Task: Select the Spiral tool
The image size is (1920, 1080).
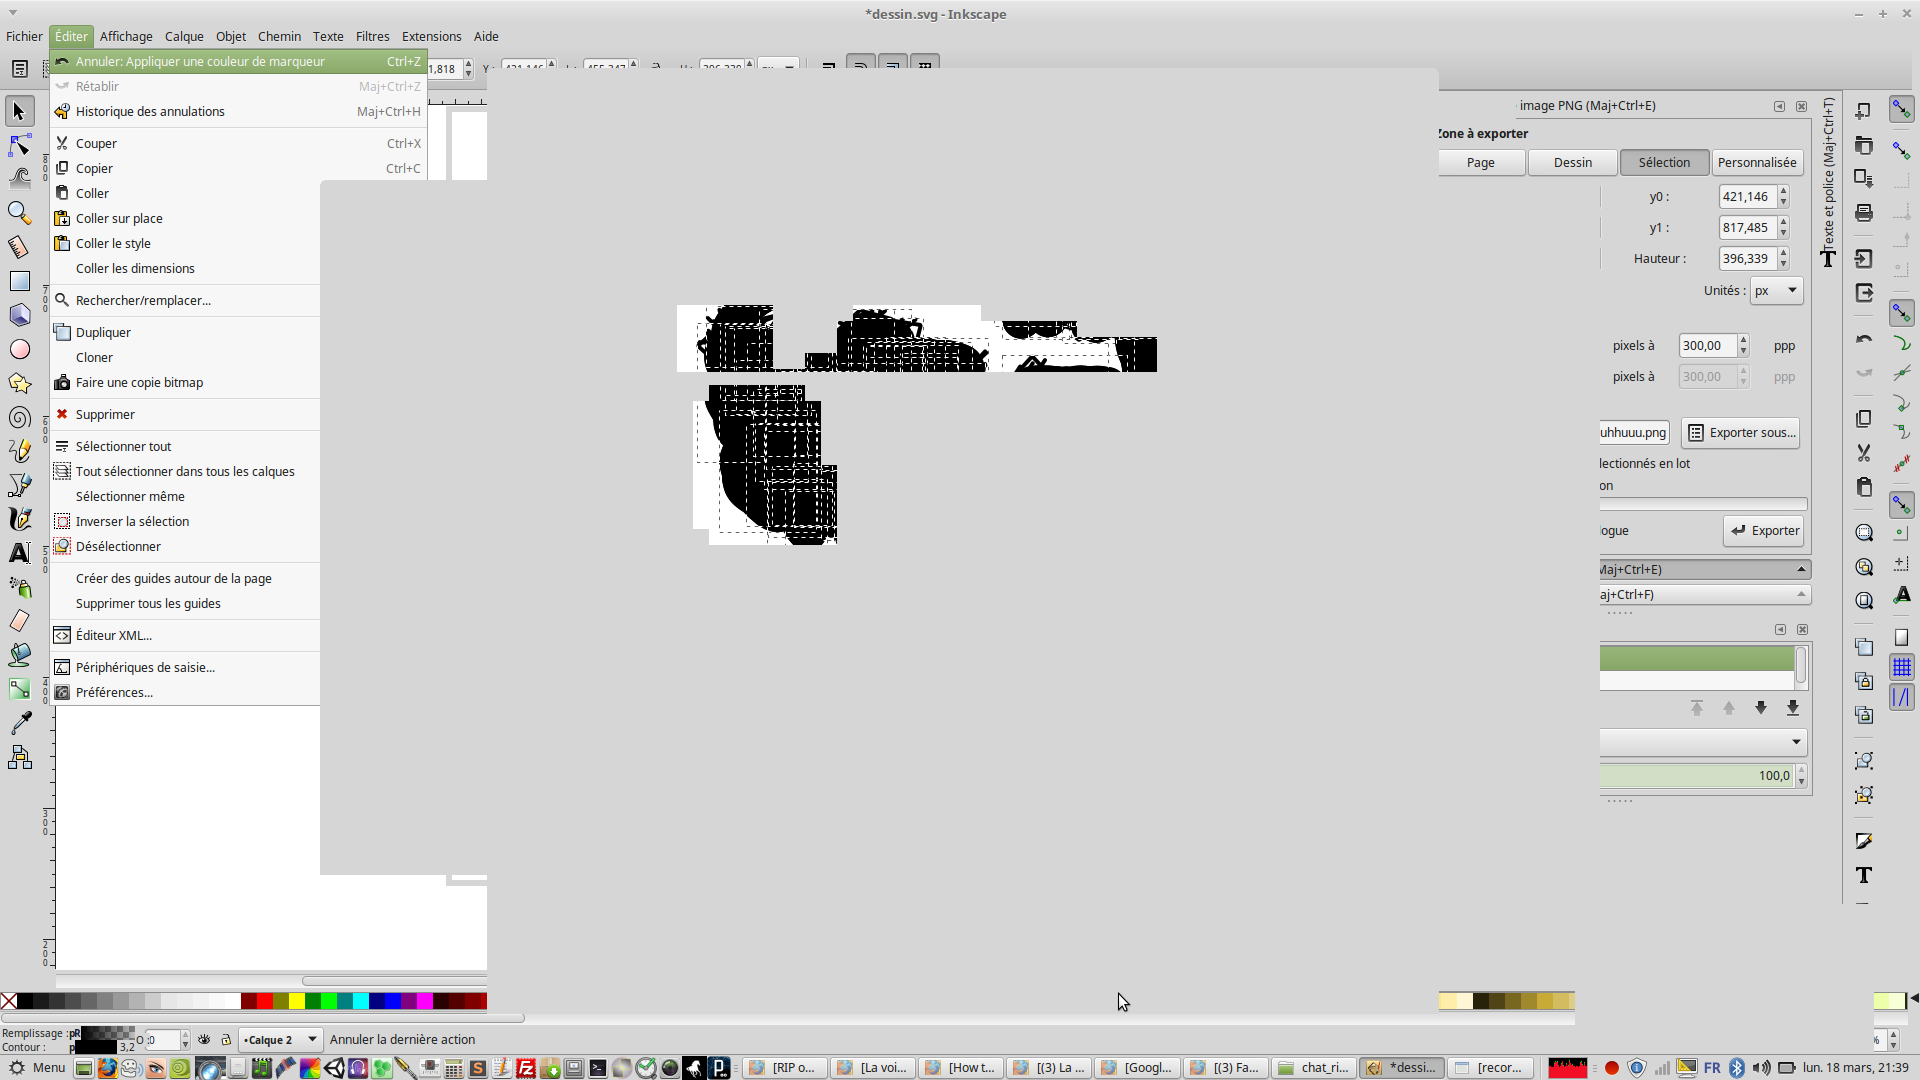Action: point(19,418)
